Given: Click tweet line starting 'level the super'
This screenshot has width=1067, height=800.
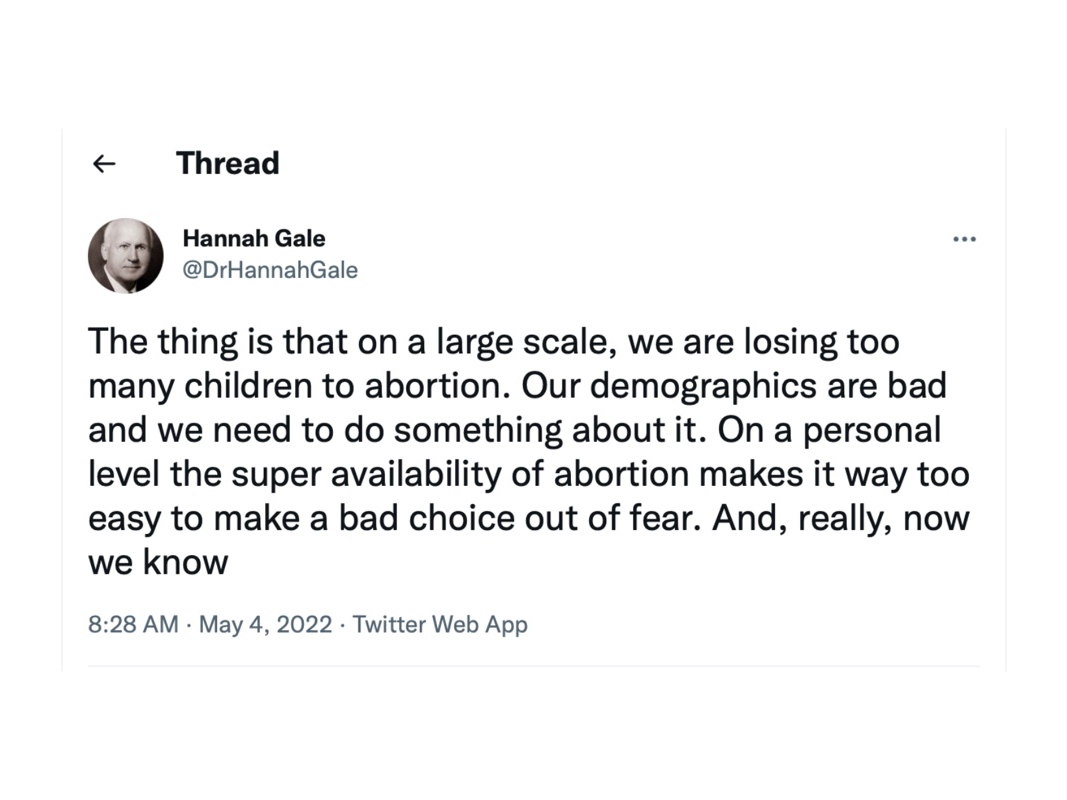Looking at the screenshot, I should [x=528, y=474].
